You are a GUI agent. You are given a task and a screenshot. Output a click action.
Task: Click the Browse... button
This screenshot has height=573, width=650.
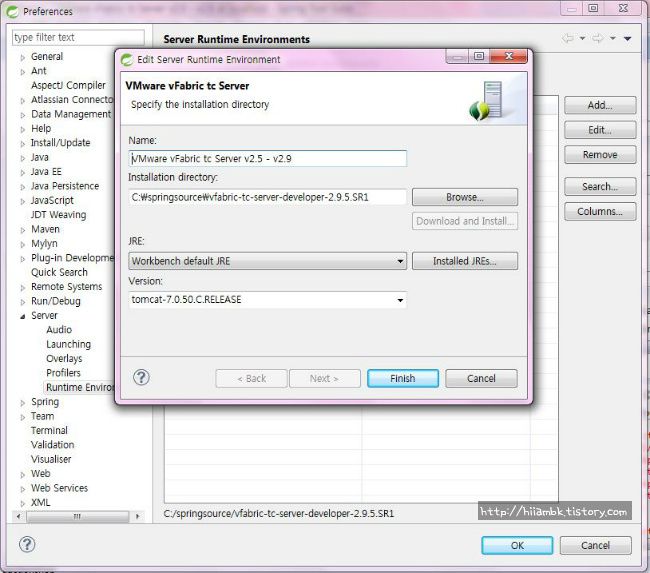pyautogui.click(x=465, y=197)
